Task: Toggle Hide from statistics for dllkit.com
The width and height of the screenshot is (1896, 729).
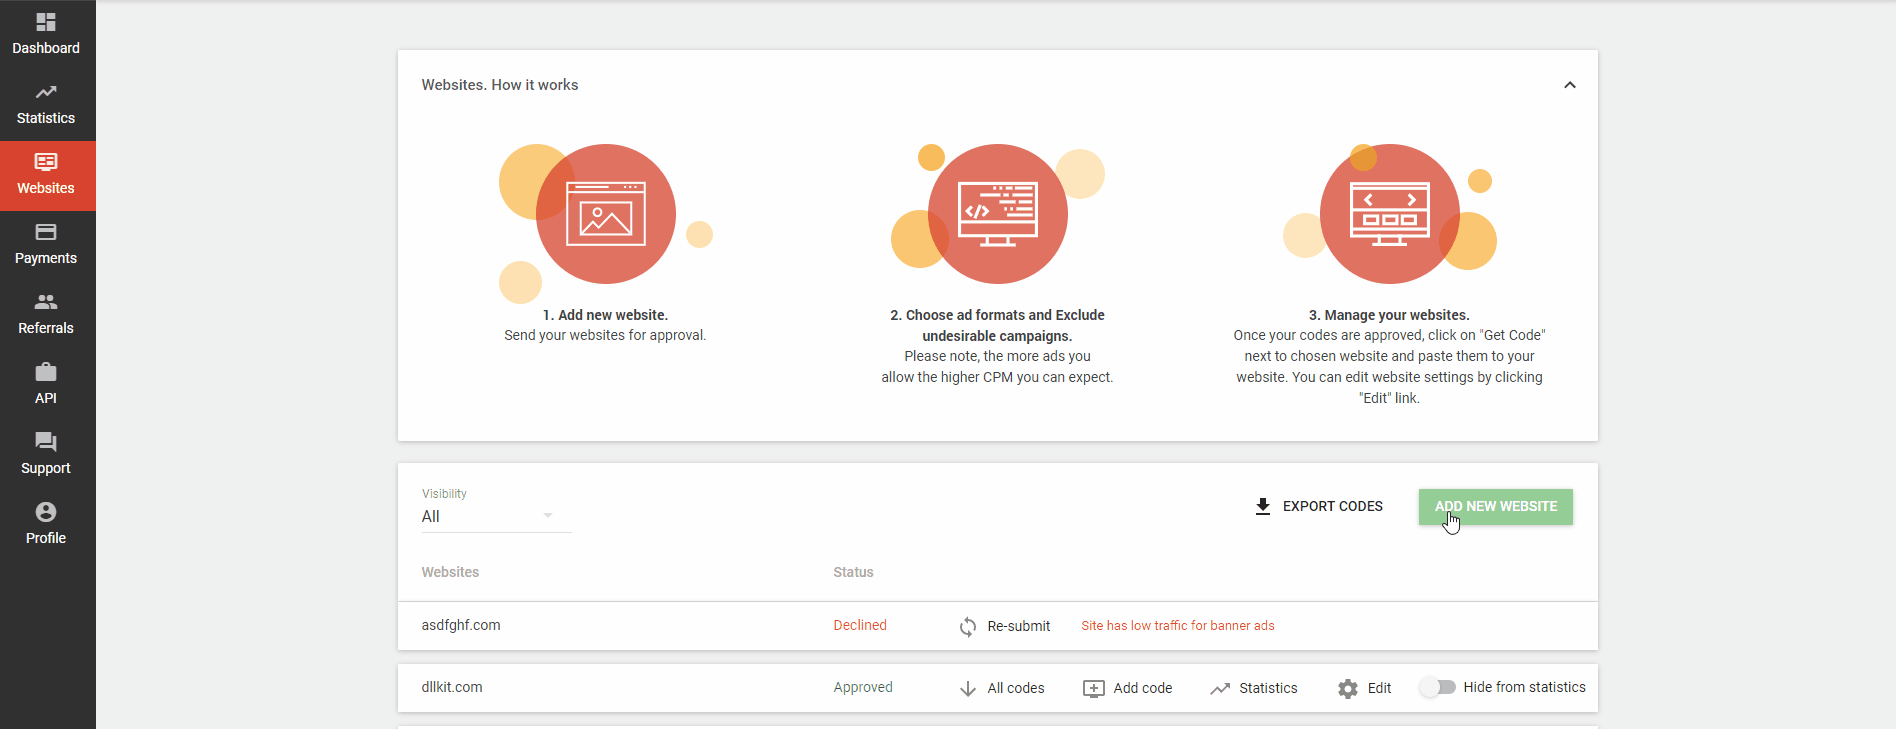Action: pos(1438,688)
